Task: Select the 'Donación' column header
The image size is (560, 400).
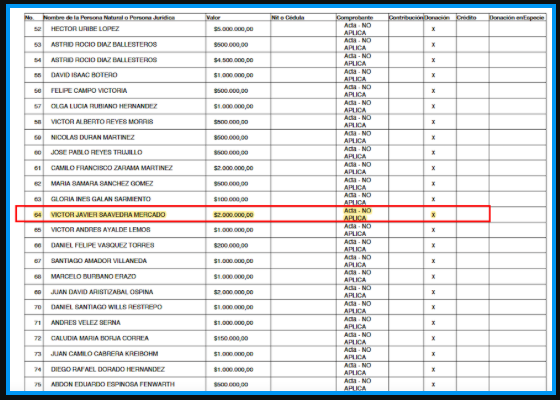Action: [437, 18]
